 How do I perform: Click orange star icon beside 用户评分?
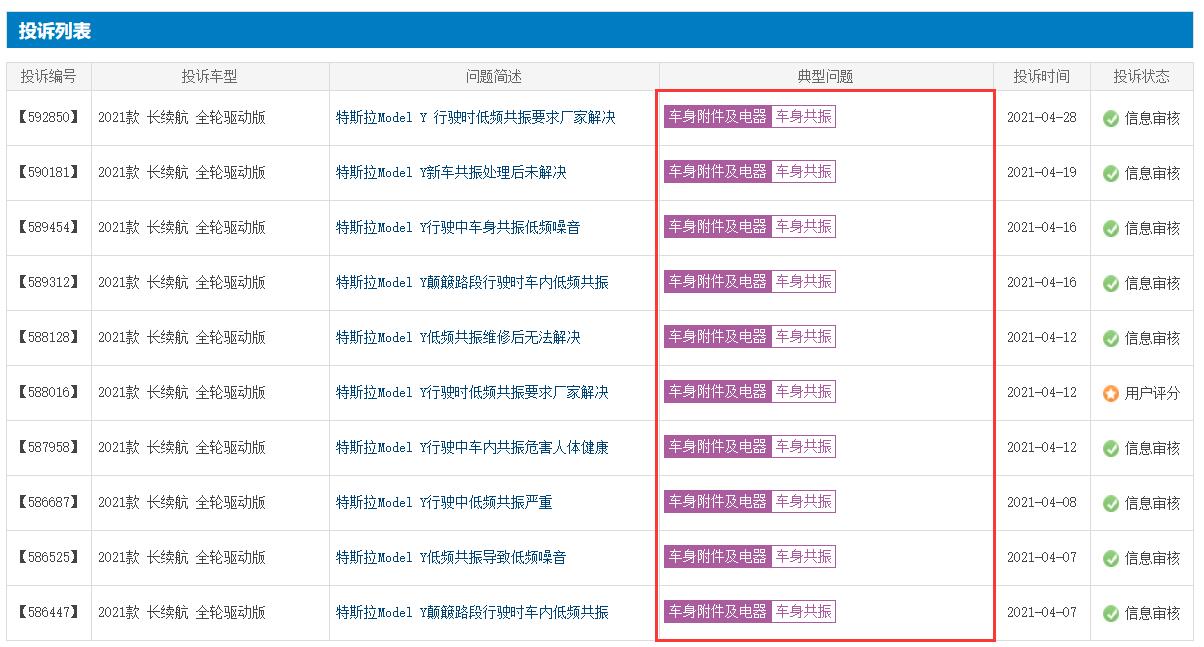[1110, 393]
